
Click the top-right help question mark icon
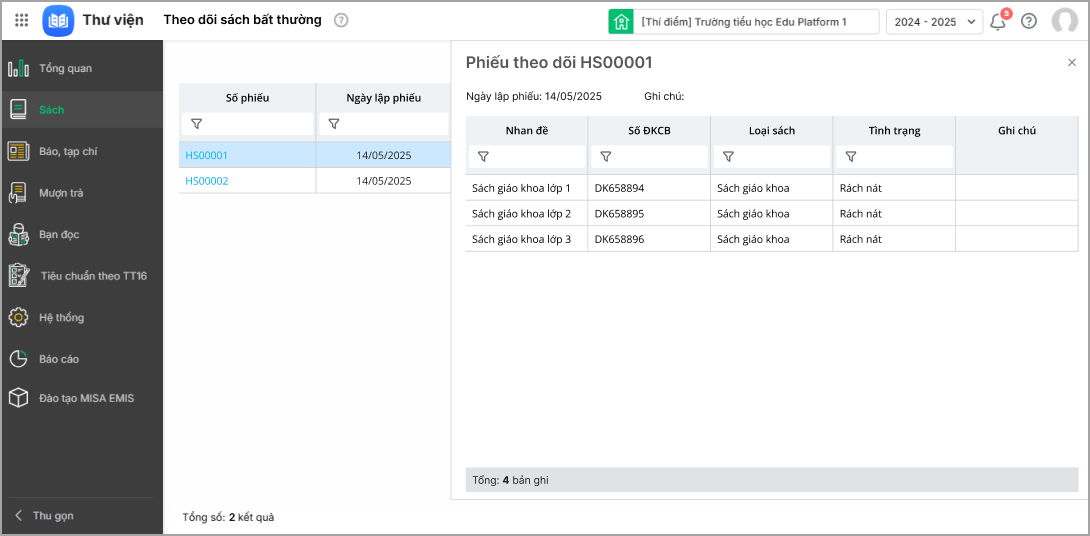[x=1029, y=21]
